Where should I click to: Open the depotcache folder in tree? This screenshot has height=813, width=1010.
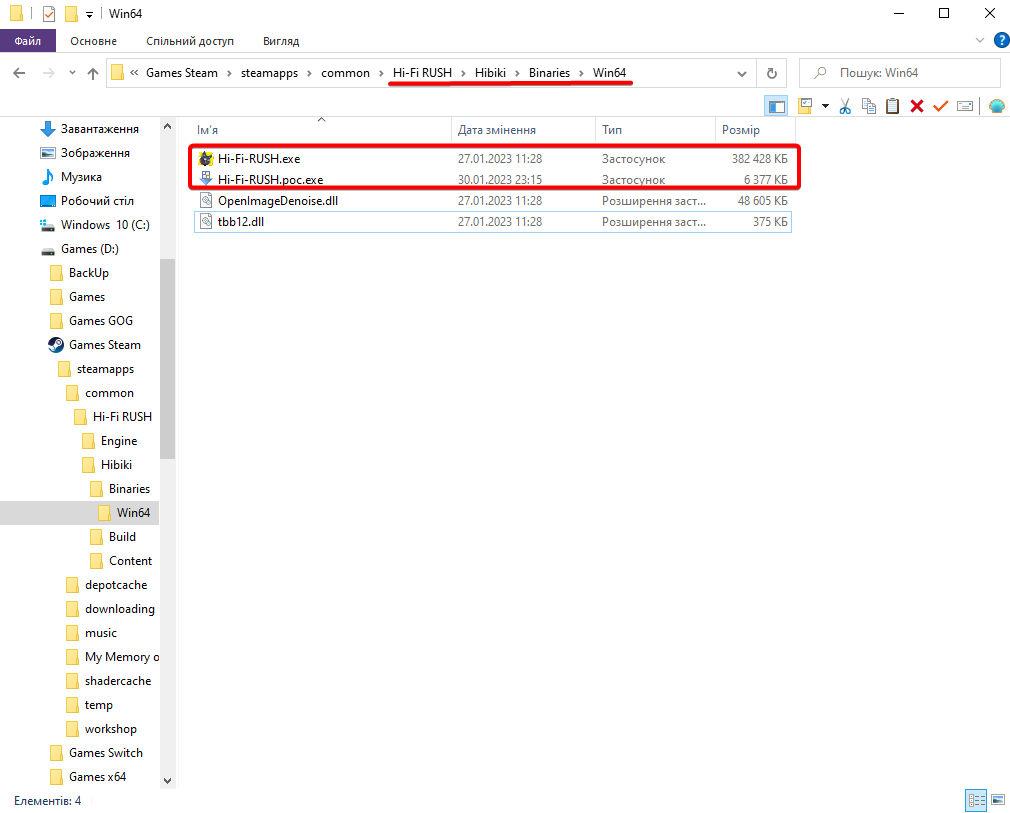tap(107, 585)
